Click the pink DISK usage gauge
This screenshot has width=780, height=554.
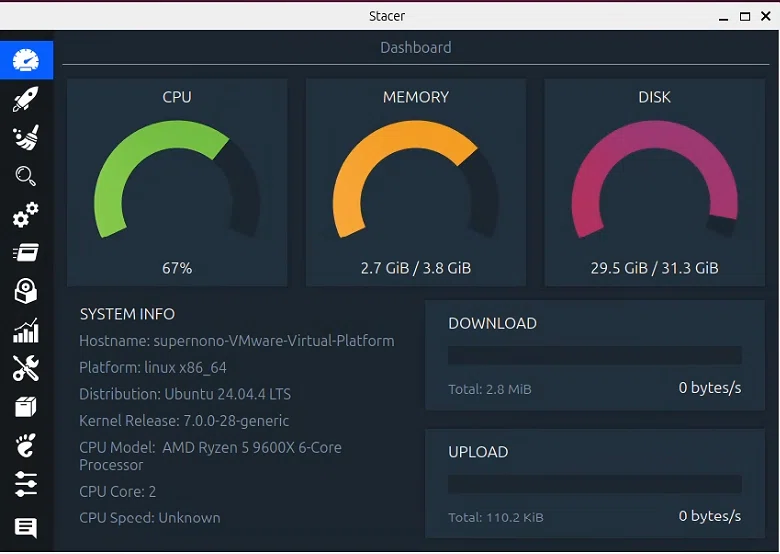pos(654,179)
